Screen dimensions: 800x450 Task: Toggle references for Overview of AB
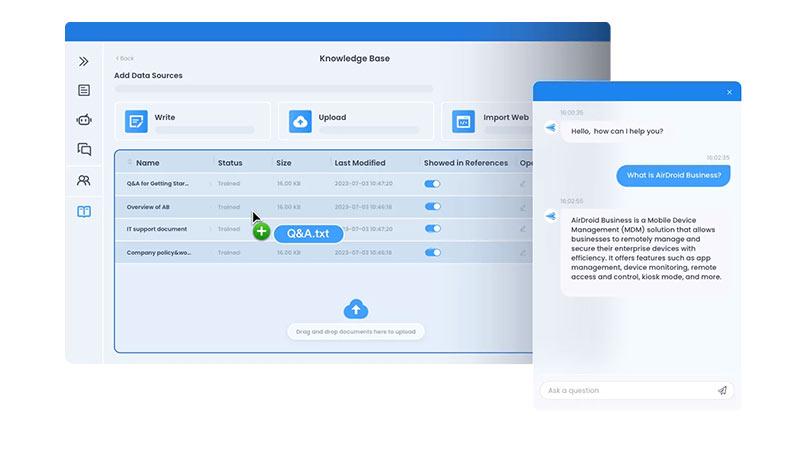(x=432, y=207)
